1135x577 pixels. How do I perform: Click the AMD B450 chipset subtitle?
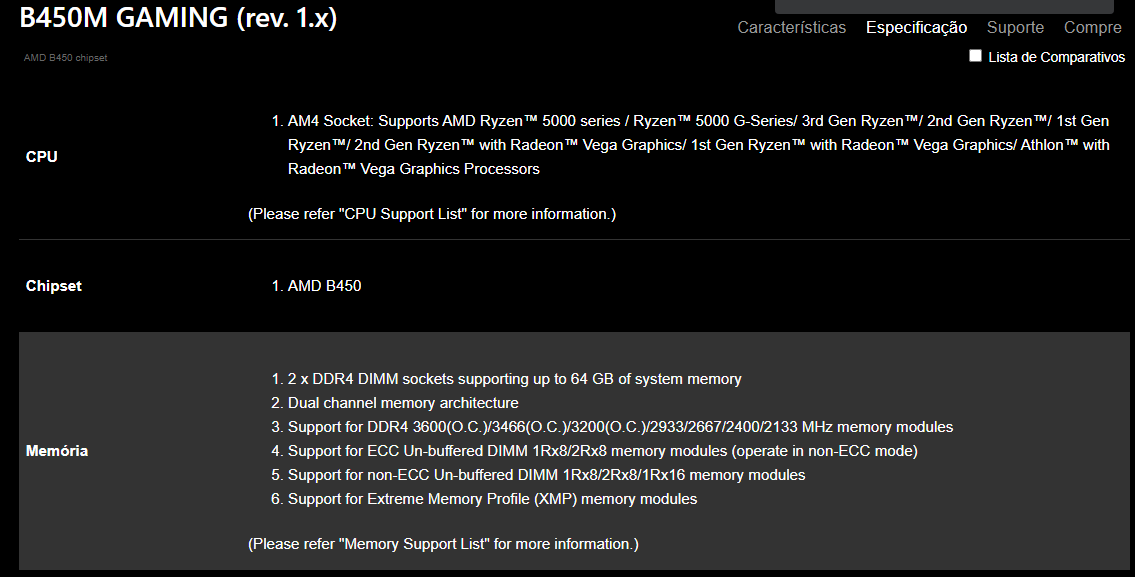[65, 58]
